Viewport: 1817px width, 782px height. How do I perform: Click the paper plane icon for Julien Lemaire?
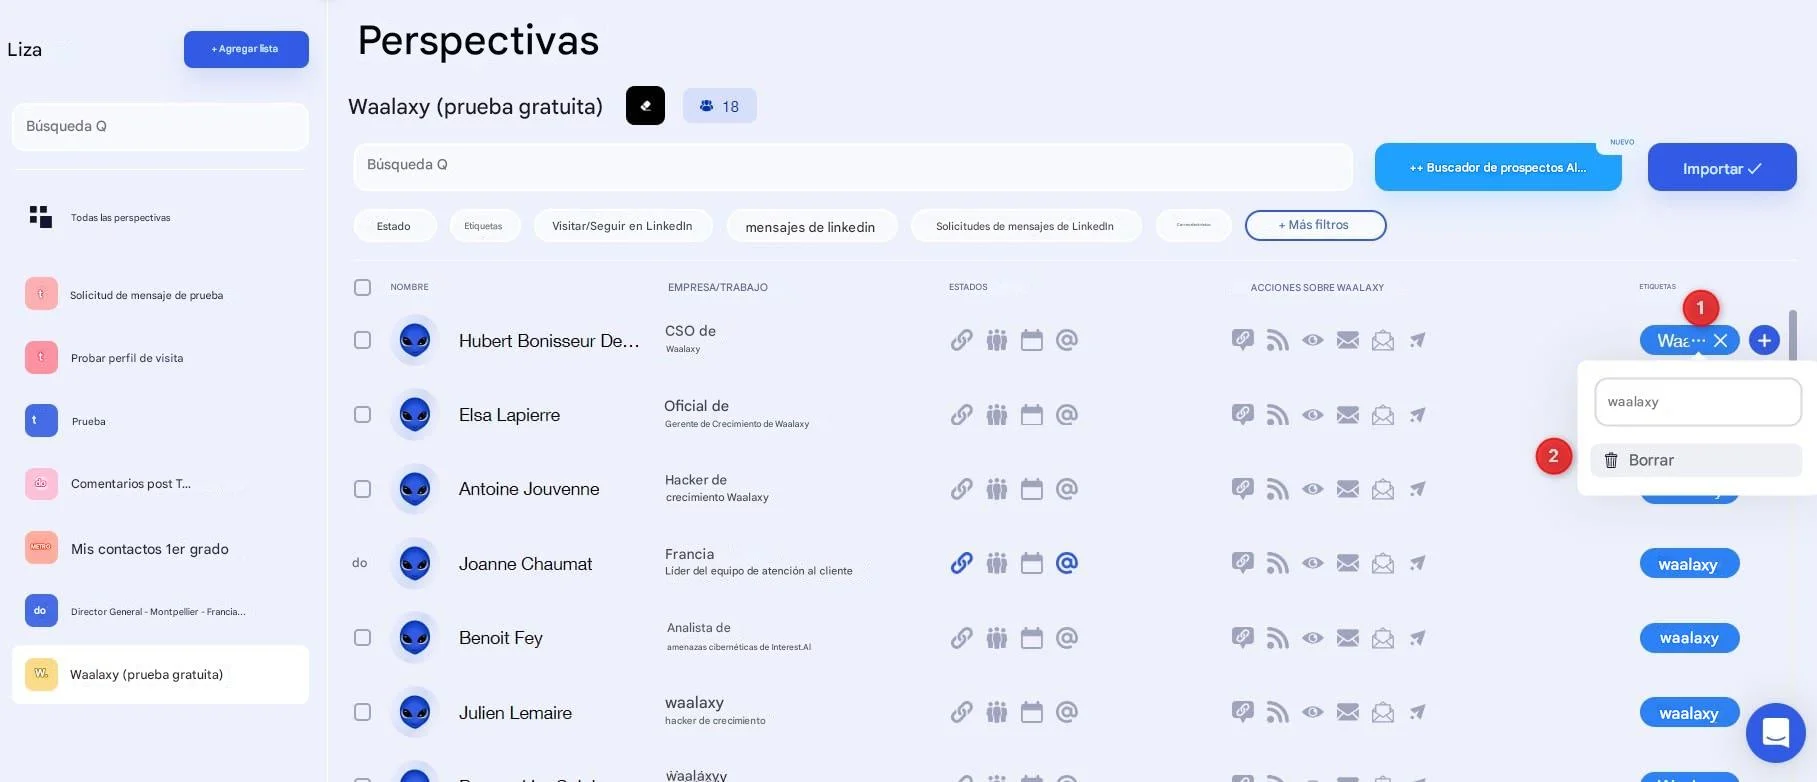point(1417,712)
